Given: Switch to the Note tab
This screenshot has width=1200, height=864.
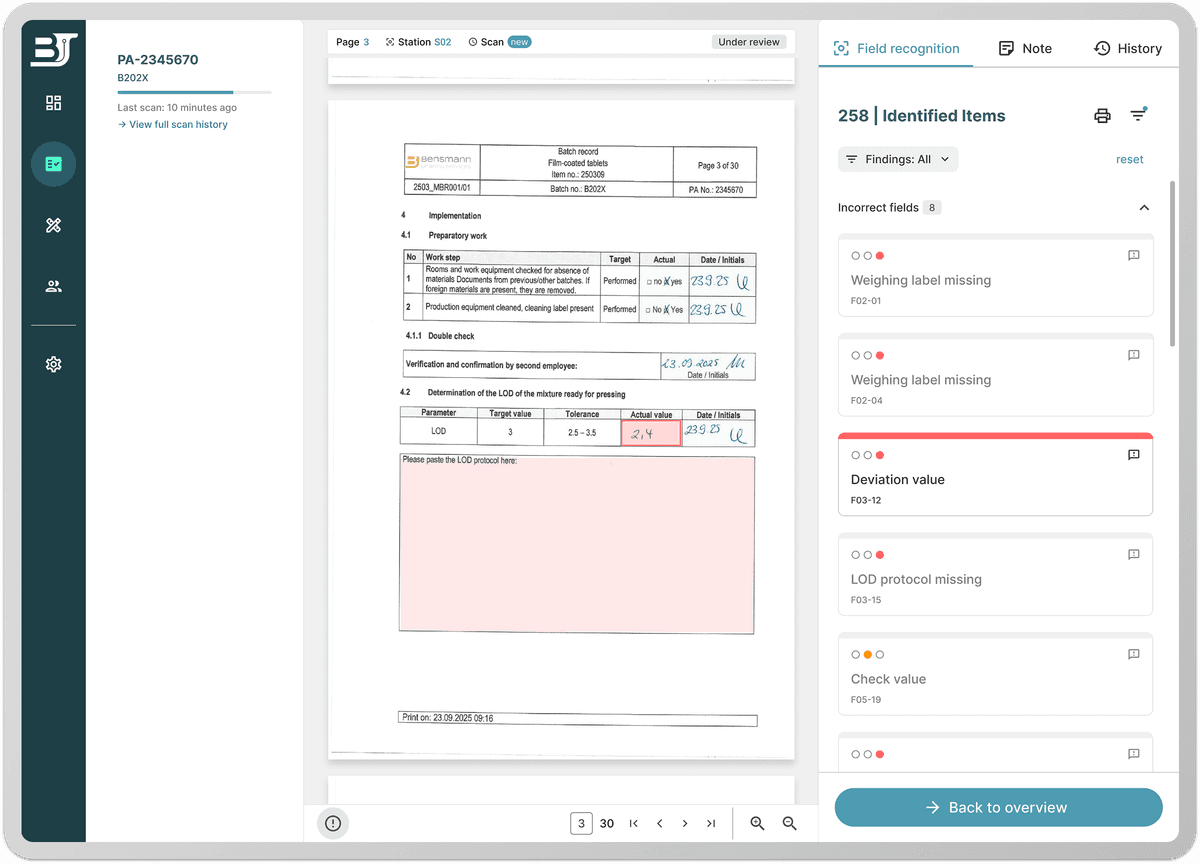Looking at the screenshot, I should 1025,48.
